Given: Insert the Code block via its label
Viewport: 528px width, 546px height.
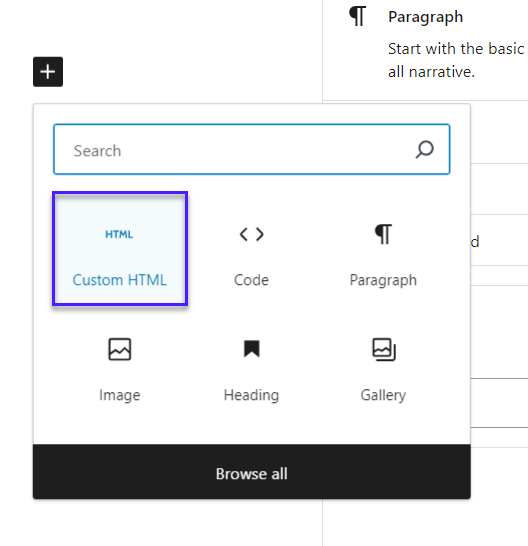Looking at the screenshot, I should coord(251,280).
